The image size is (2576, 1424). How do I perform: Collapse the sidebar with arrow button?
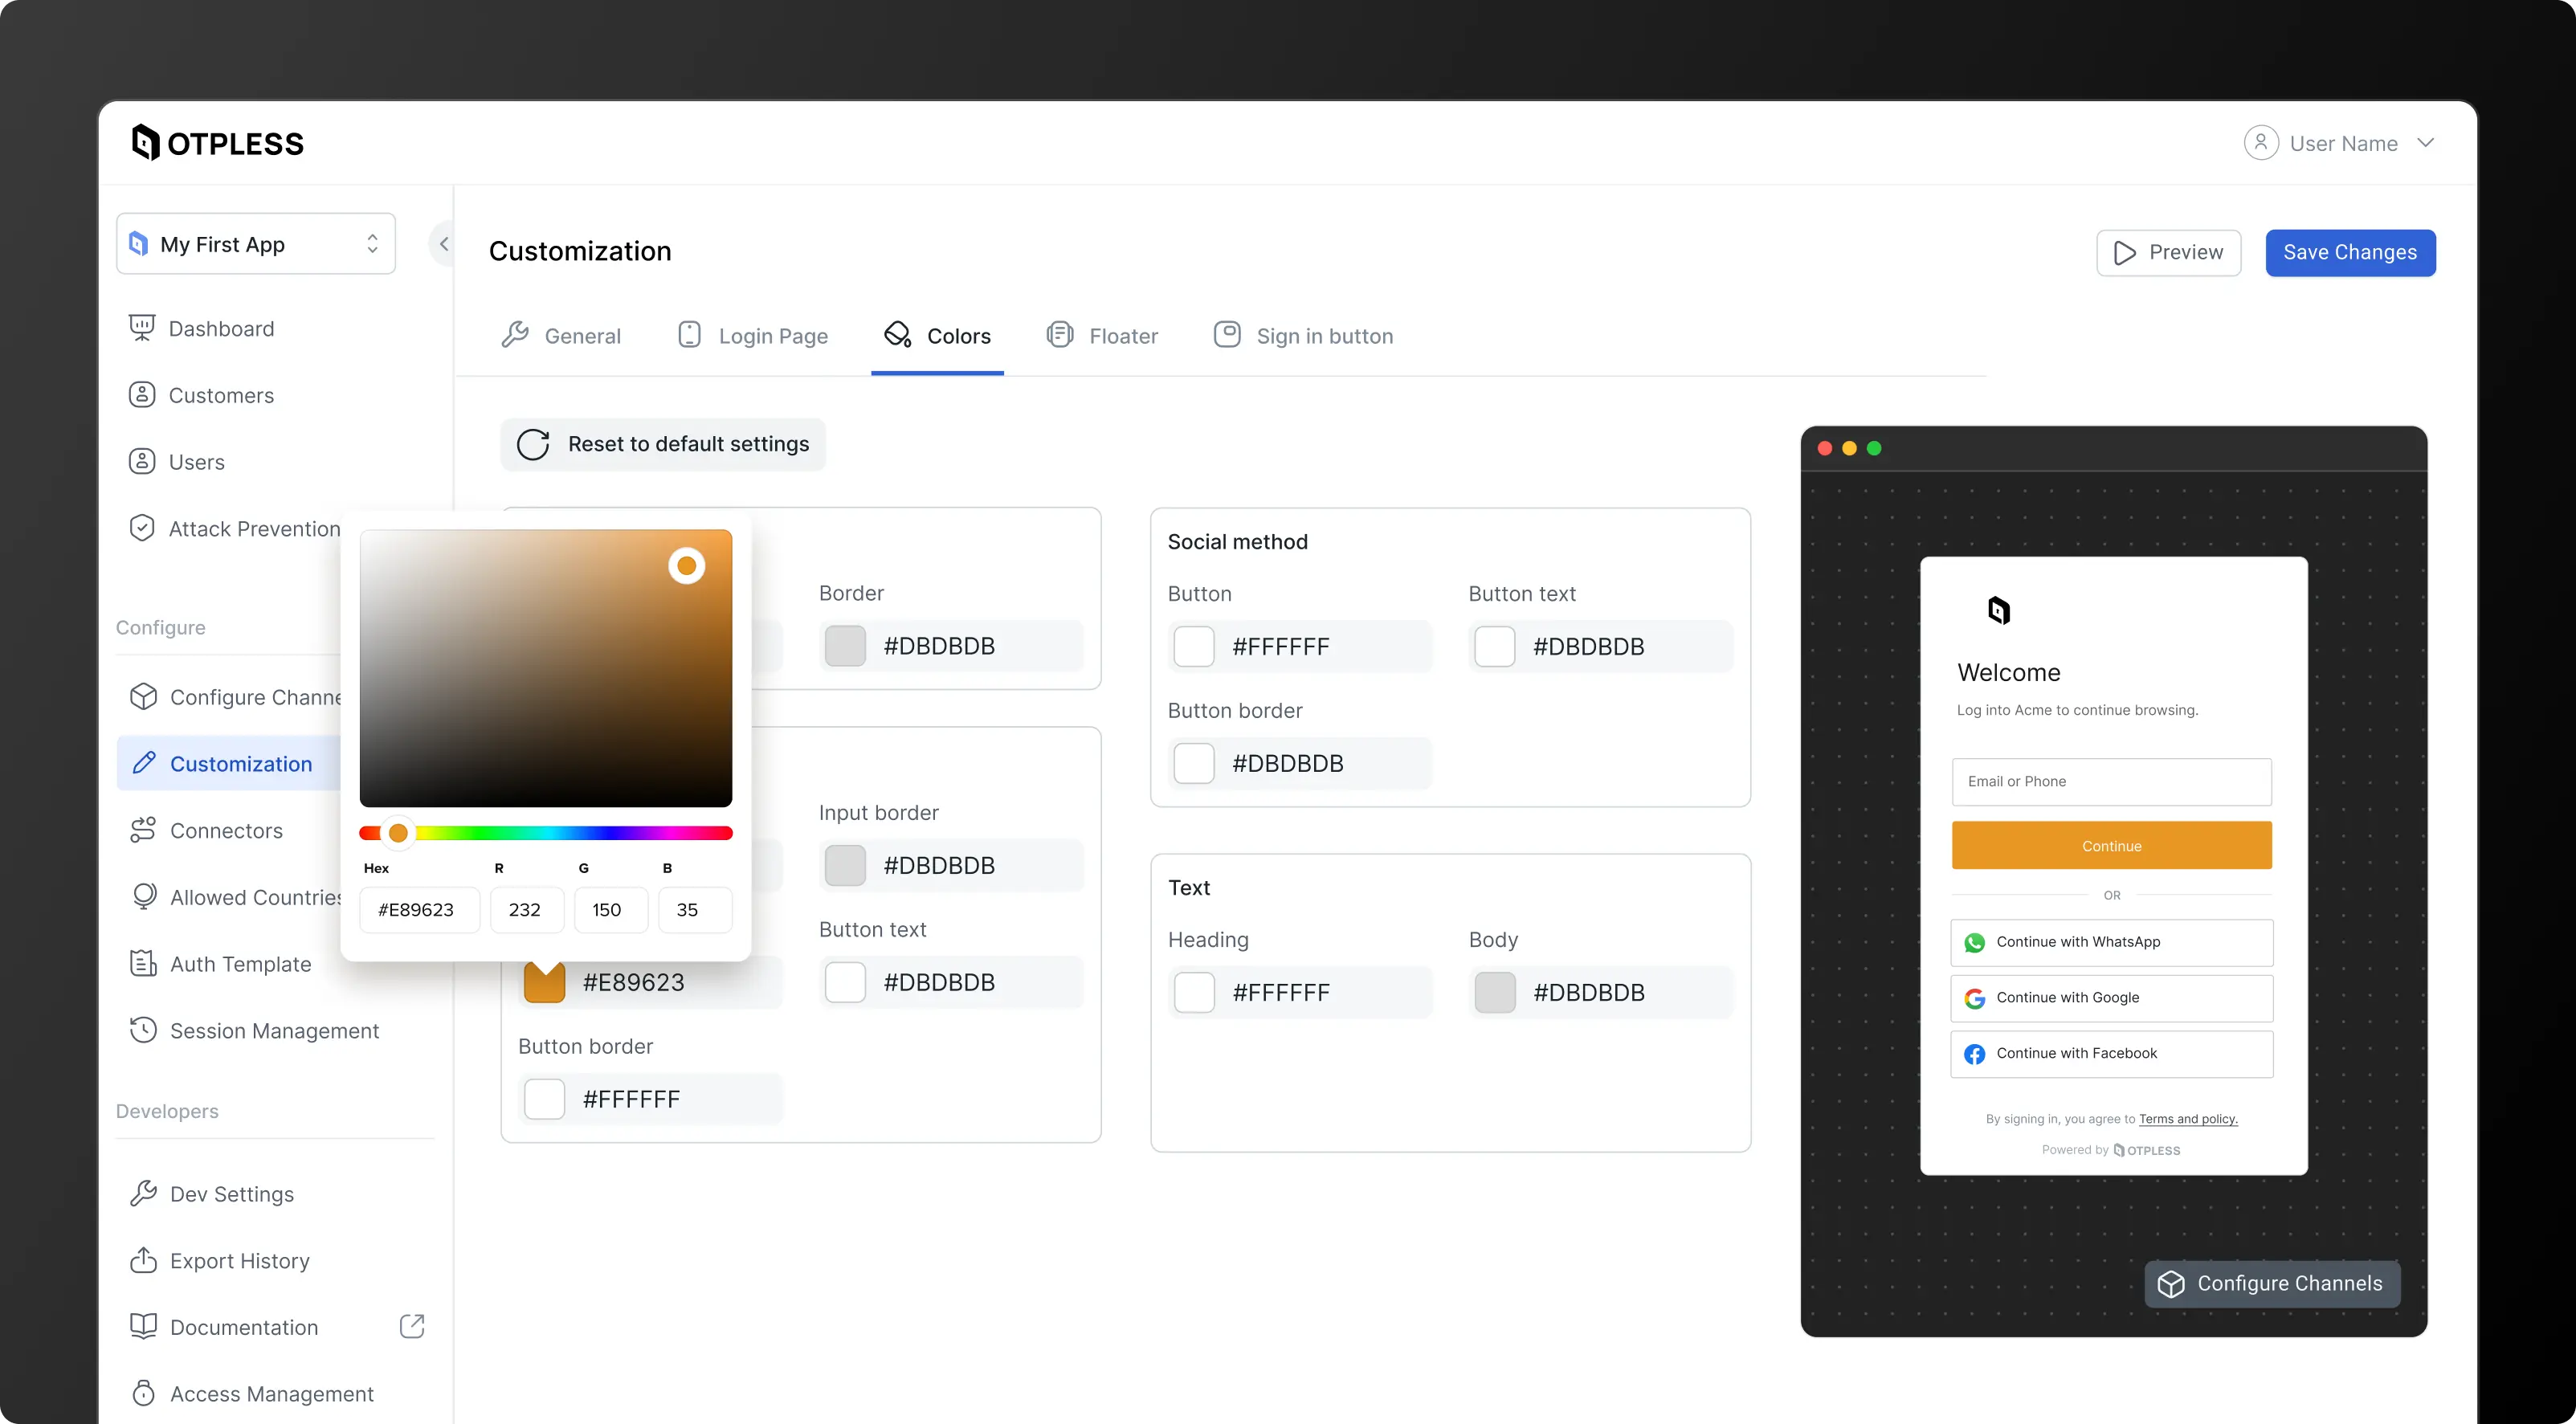click(443, 244)
